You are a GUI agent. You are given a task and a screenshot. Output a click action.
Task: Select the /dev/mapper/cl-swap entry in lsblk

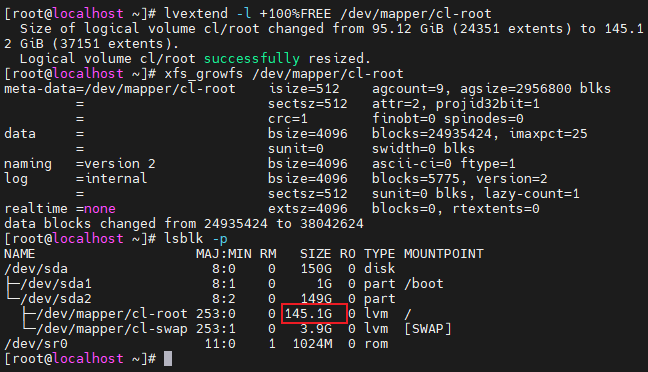pyautogui.click(x=112, y=329)
